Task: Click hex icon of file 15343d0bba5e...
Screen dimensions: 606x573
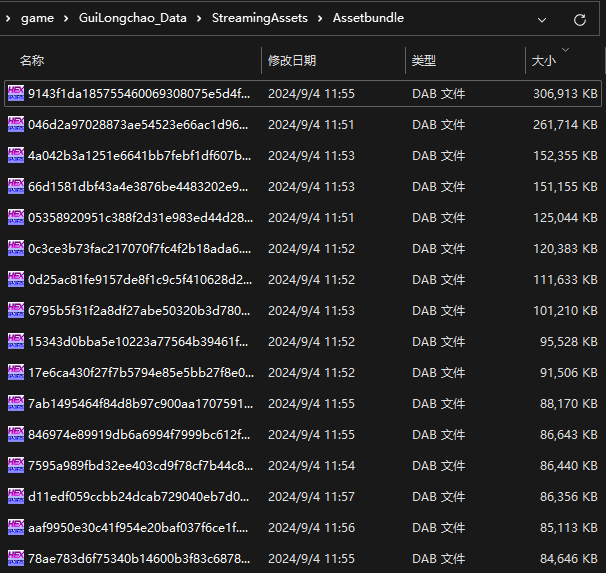Action: point(16,342)
